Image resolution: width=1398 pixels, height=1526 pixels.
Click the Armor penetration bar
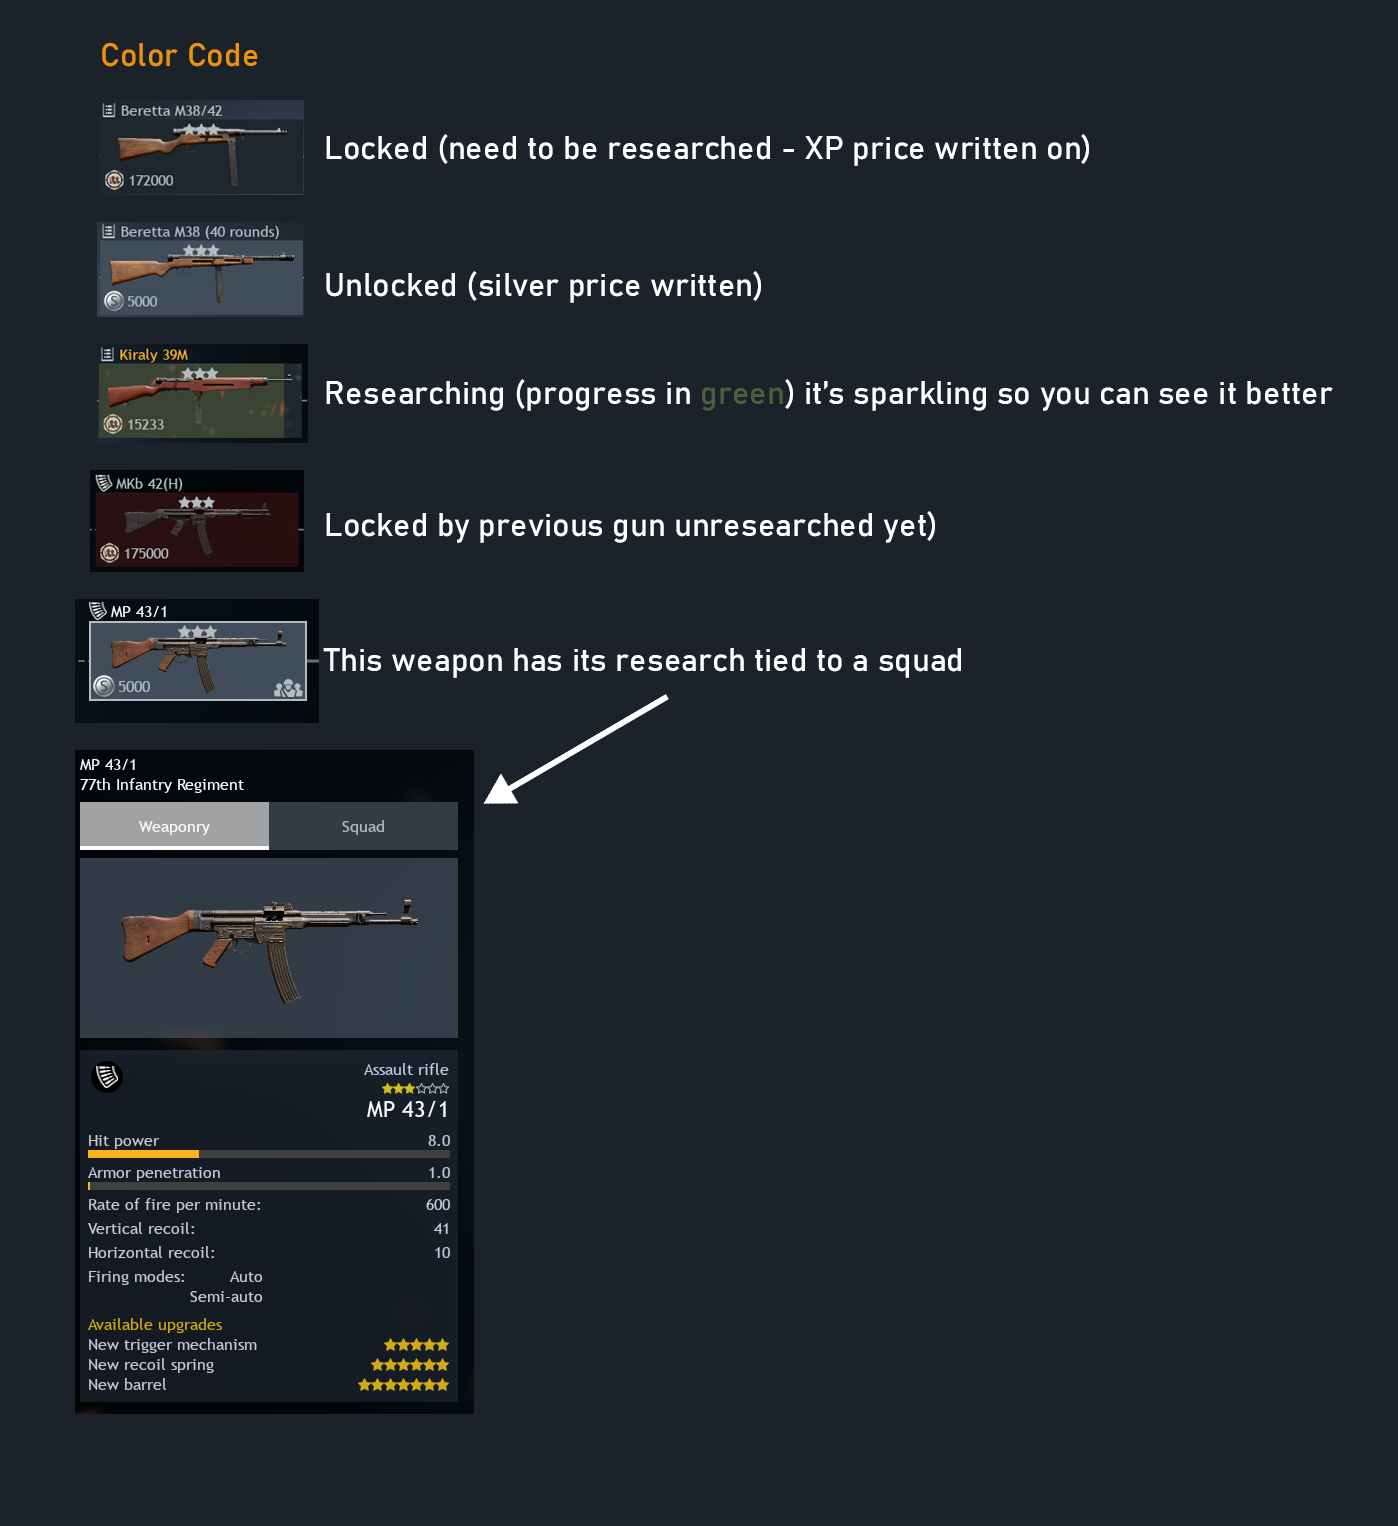[269, 1186]
